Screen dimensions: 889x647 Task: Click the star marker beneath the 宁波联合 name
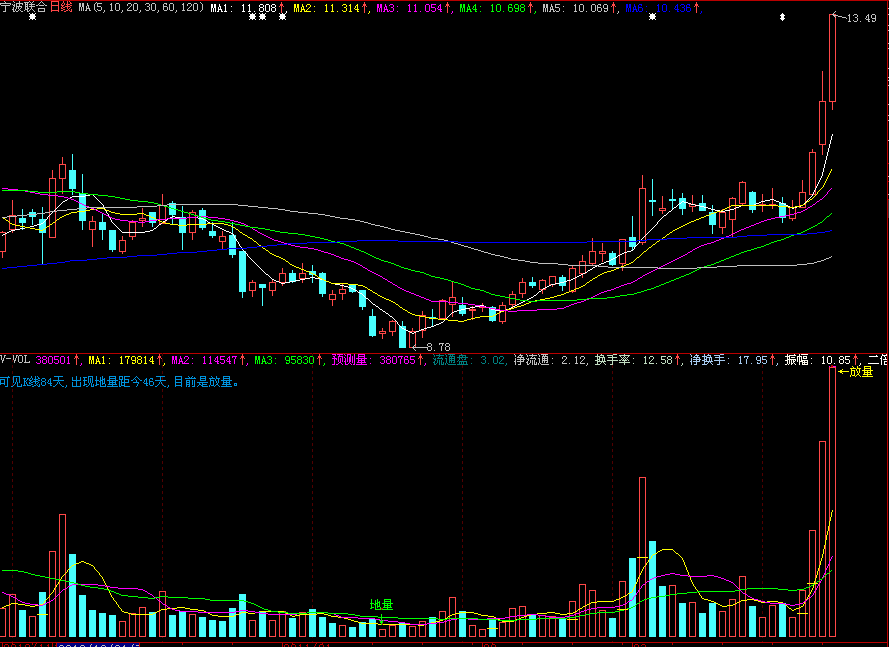coord(32,17)
